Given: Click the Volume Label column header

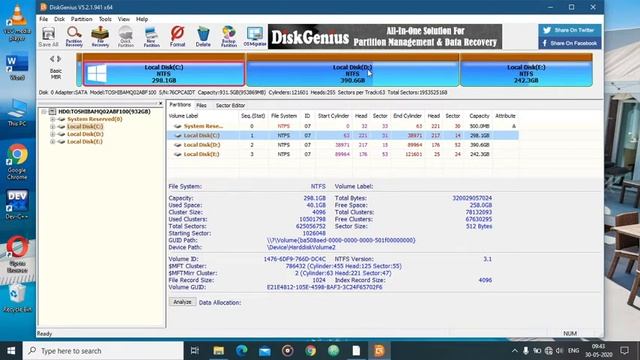Looking at the screenshot, I should 183,116.
